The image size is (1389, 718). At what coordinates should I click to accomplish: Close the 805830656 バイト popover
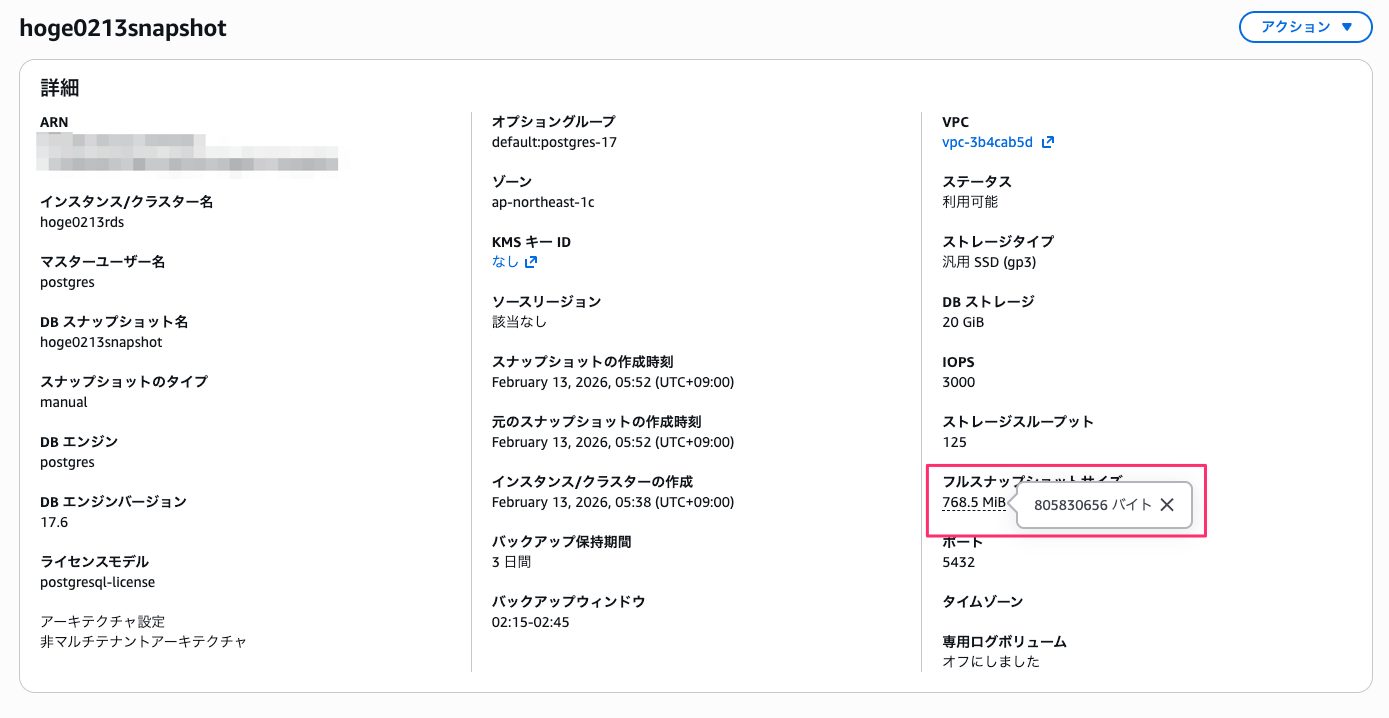tap(1166, 505)
